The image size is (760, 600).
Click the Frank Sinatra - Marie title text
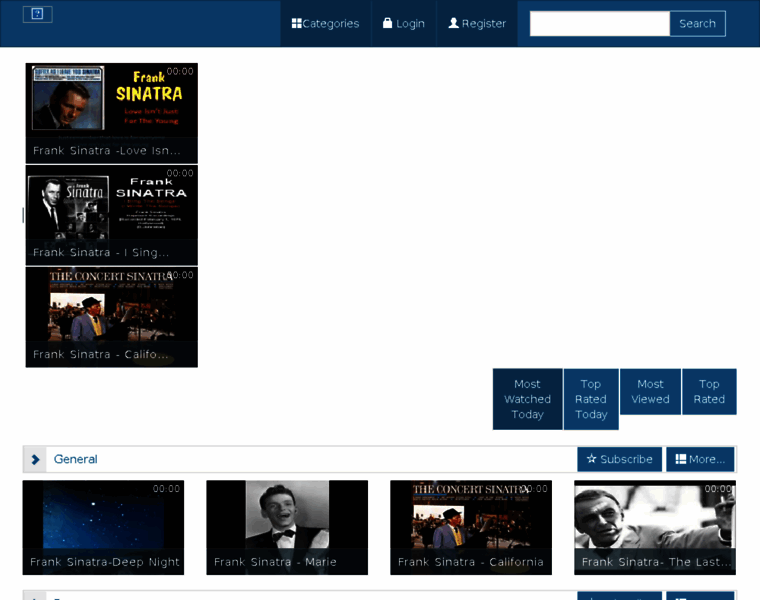click(275, 562)
